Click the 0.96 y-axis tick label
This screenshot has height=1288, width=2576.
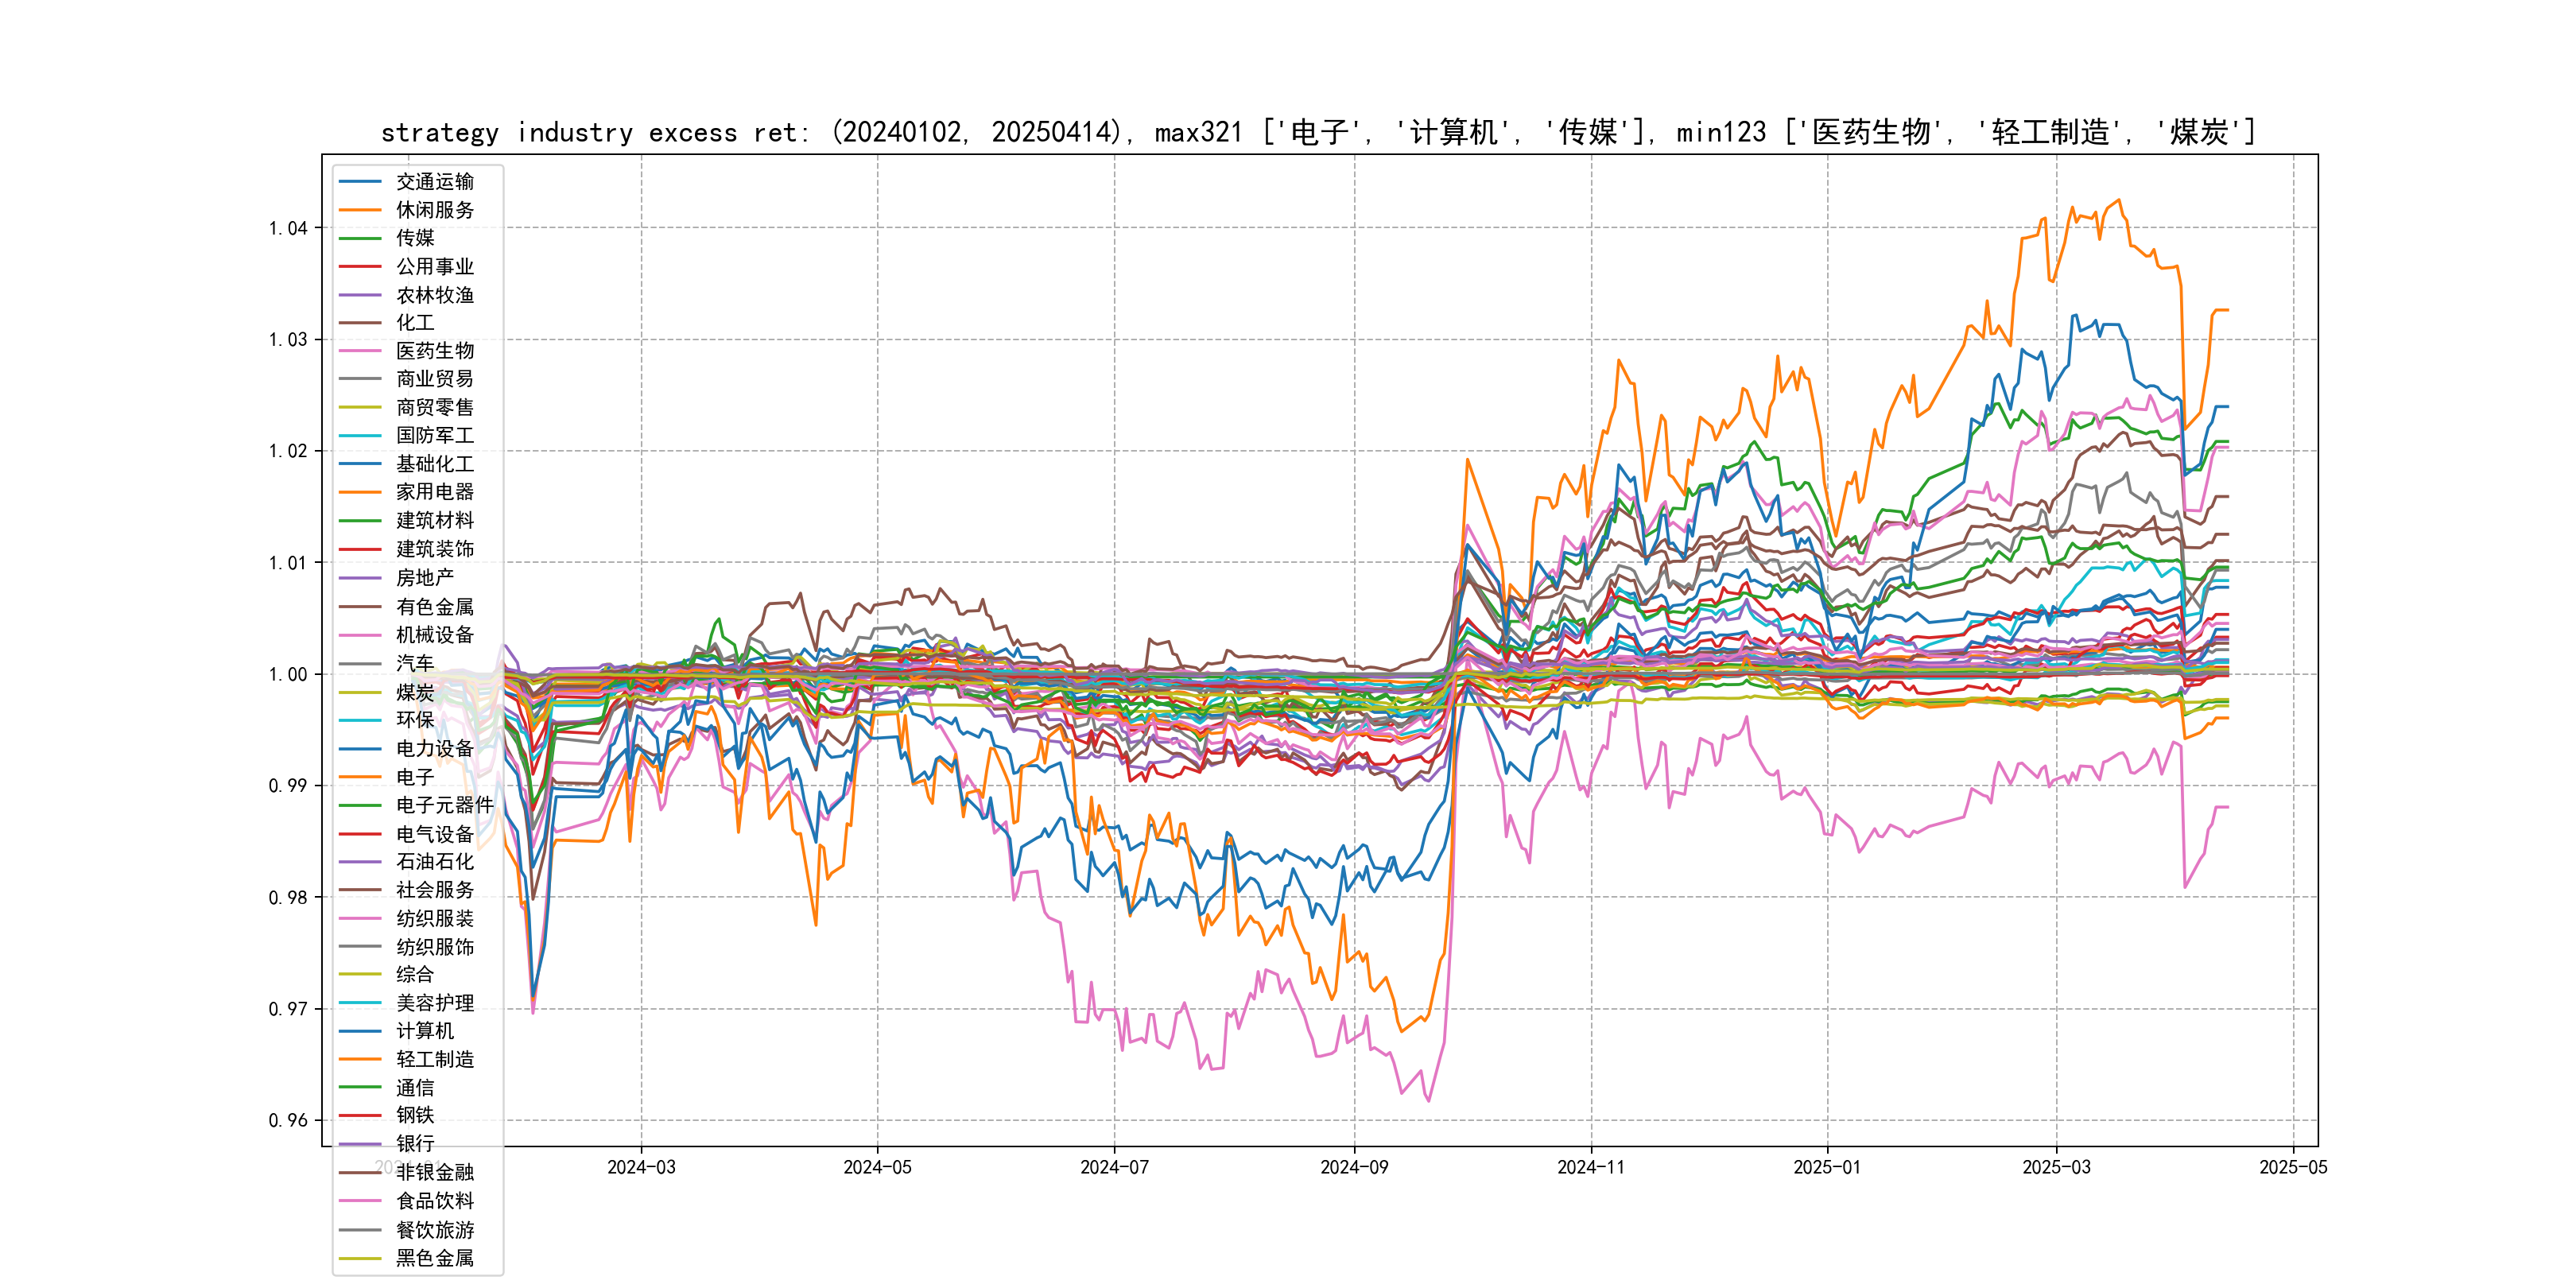(288, 1121)
